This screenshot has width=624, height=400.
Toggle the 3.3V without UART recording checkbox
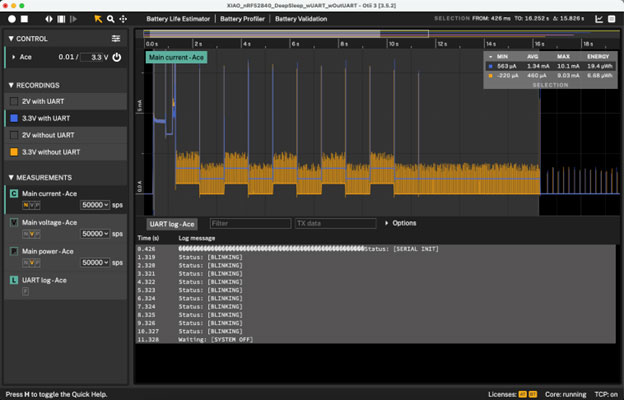point(14,152)
